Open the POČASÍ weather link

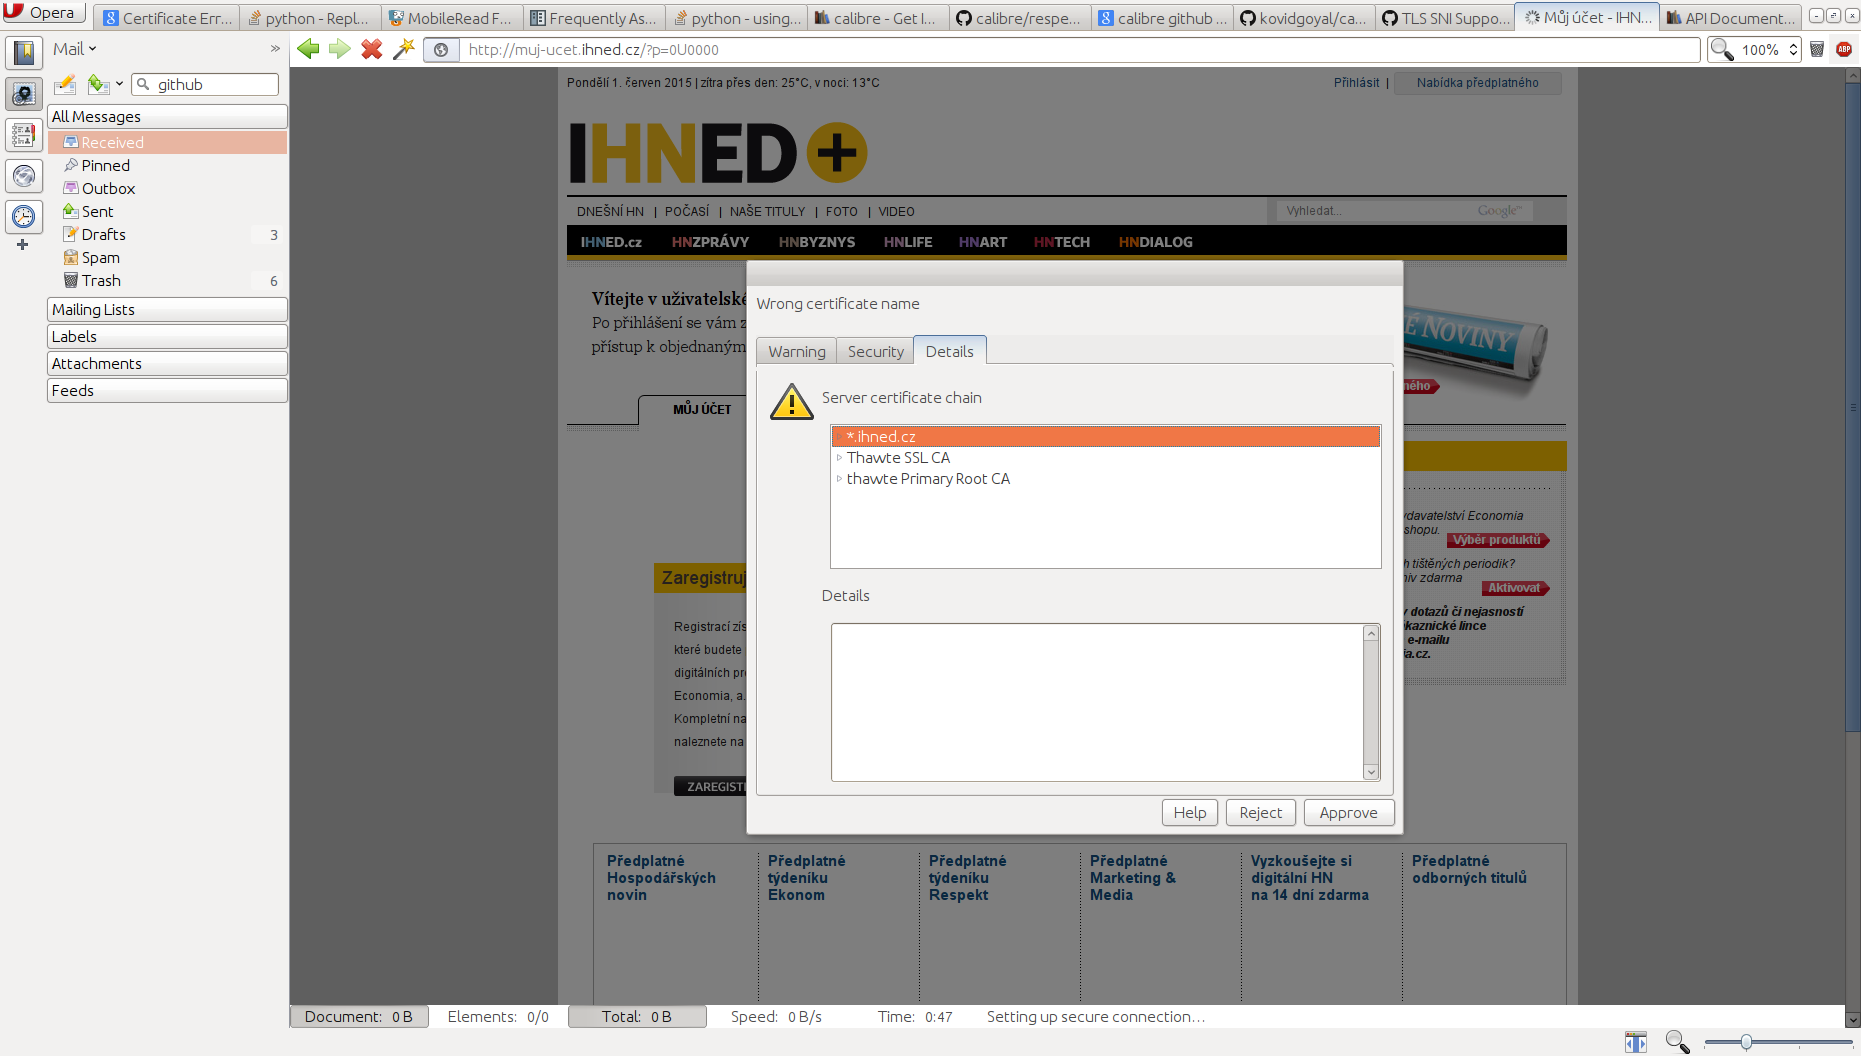(x=687, y=212)
